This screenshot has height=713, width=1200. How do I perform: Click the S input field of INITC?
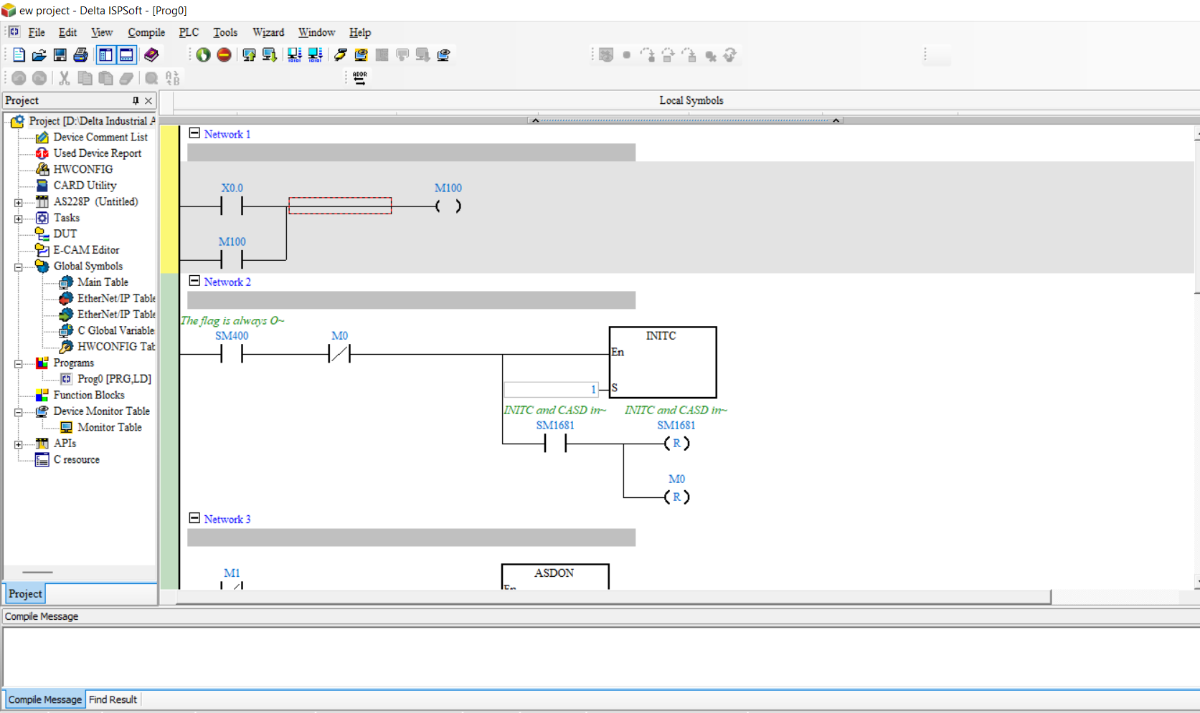tap(551, 389)
